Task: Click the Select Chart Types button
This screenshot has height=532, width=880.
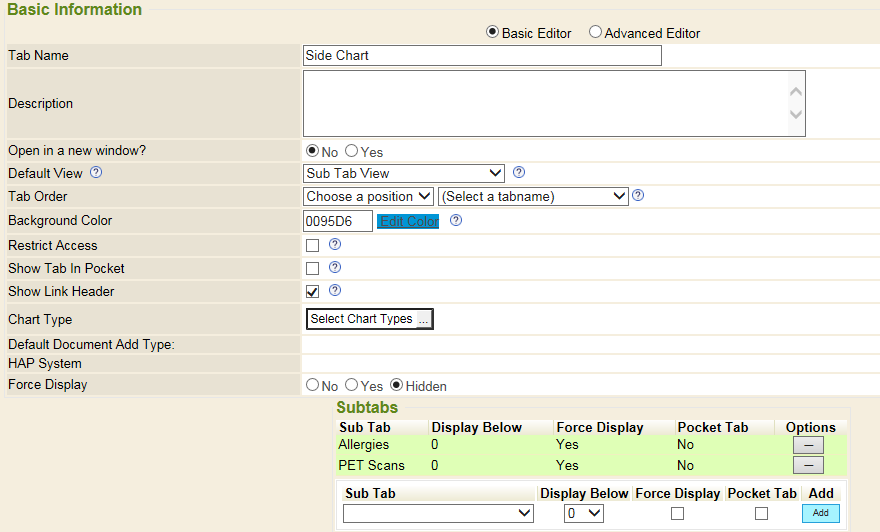Action: [x=369, y=319]
